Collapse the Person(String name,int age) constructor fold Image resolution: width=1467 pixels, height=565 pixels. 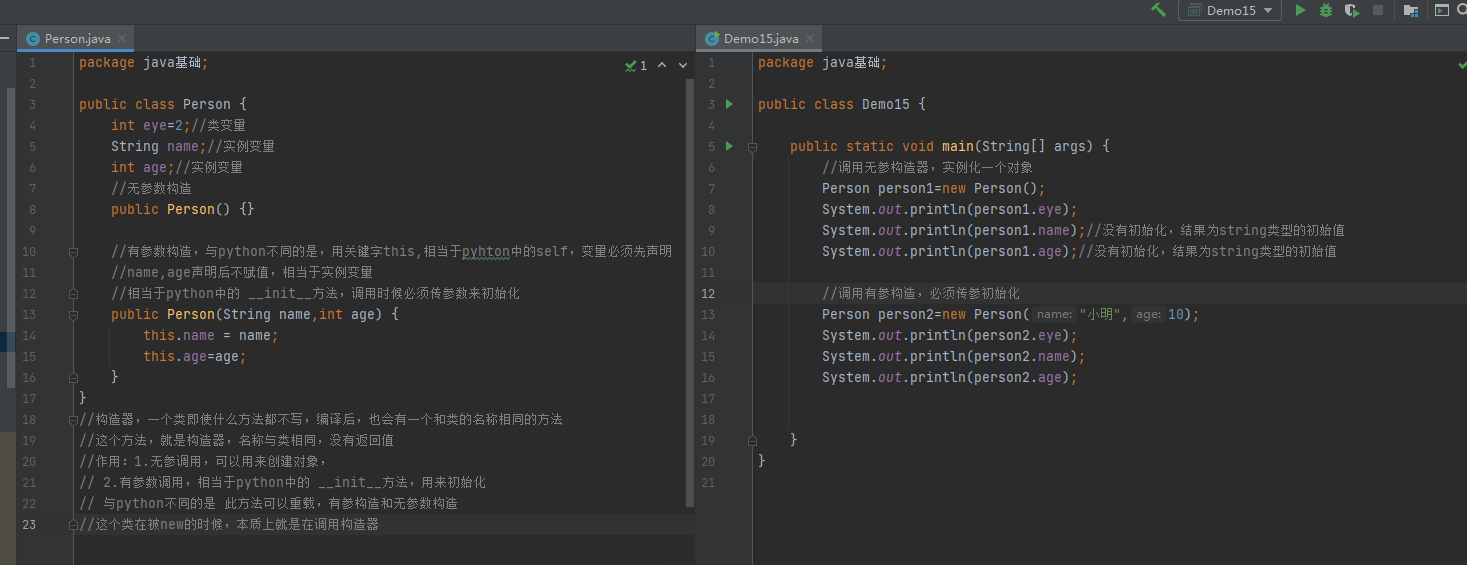tap(73, 315)
